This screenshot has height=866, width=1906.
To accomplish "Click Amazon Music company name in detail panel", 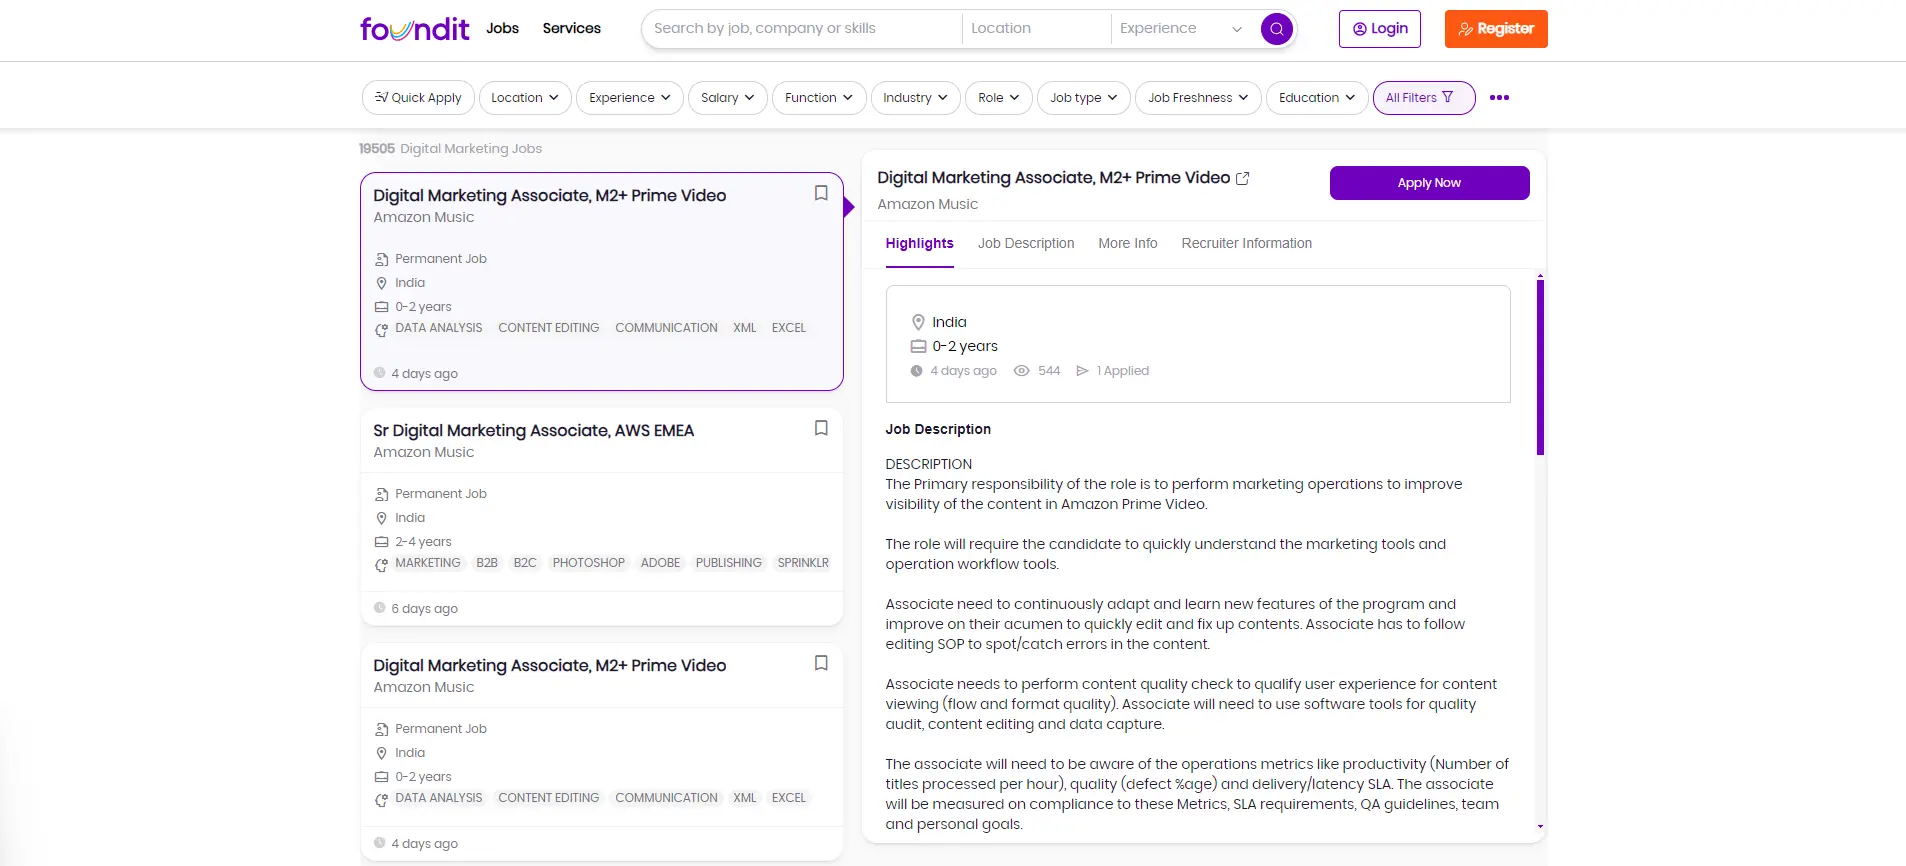I will pos(927,204).
